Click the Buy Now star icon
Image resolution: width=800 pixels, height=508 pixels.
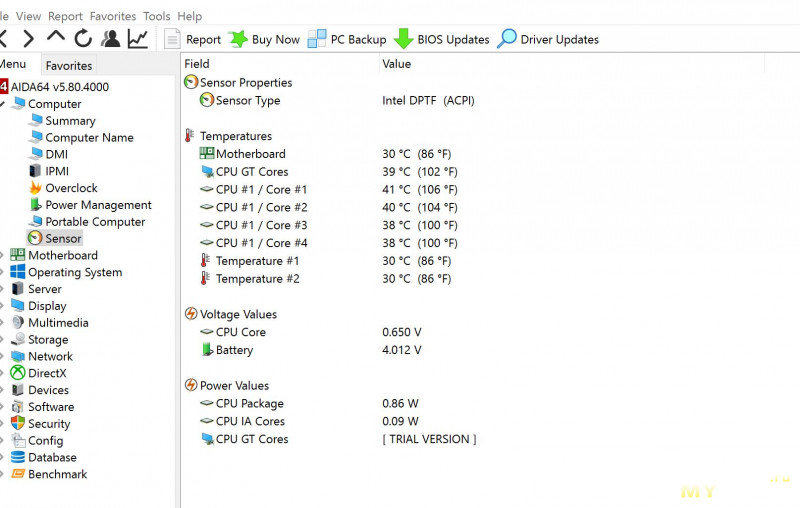[238, 39]
